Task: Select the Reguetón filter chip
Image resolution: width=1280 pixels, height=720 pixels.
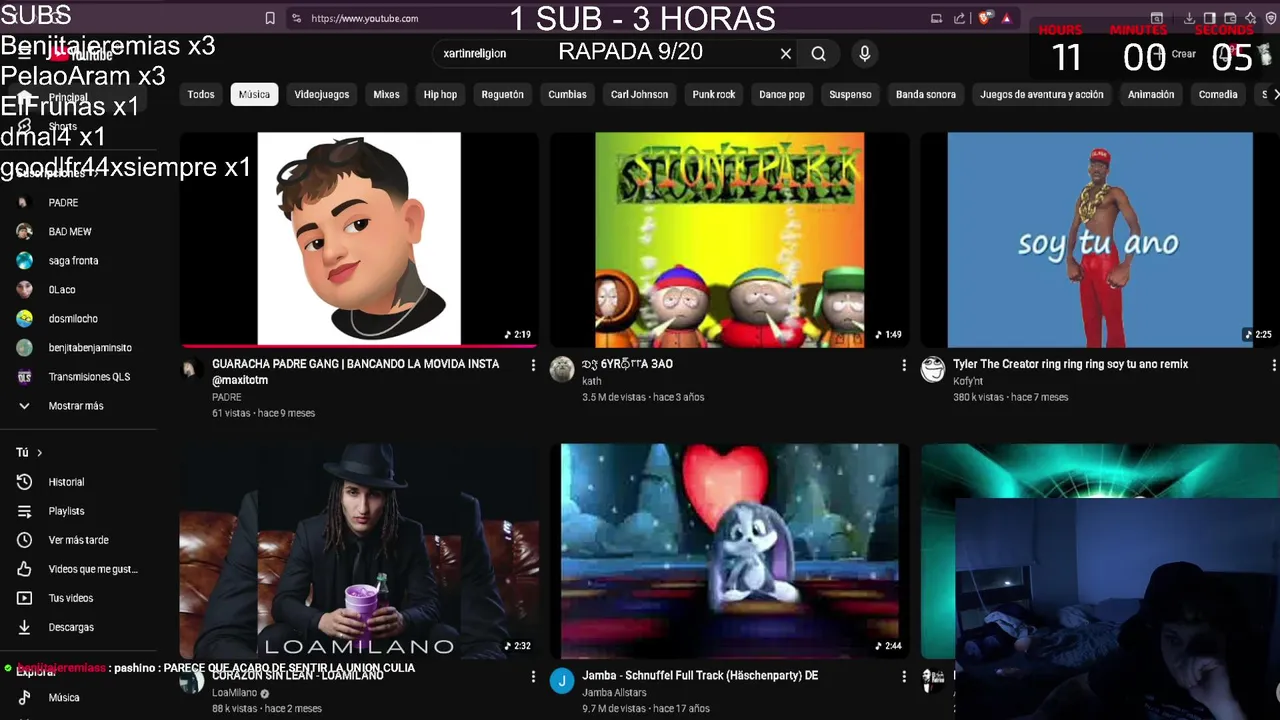Action: point(503,94)
